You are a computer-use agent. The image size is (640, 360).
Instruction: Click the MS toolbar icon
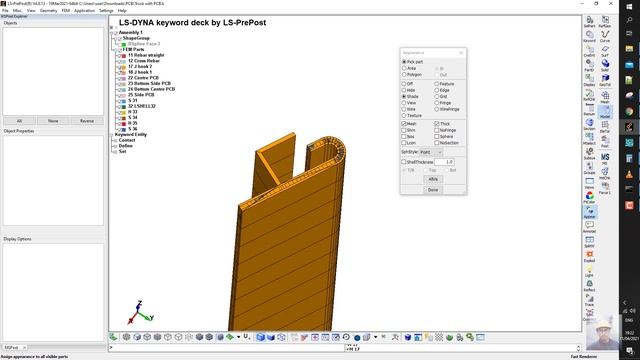click(605, 158)
